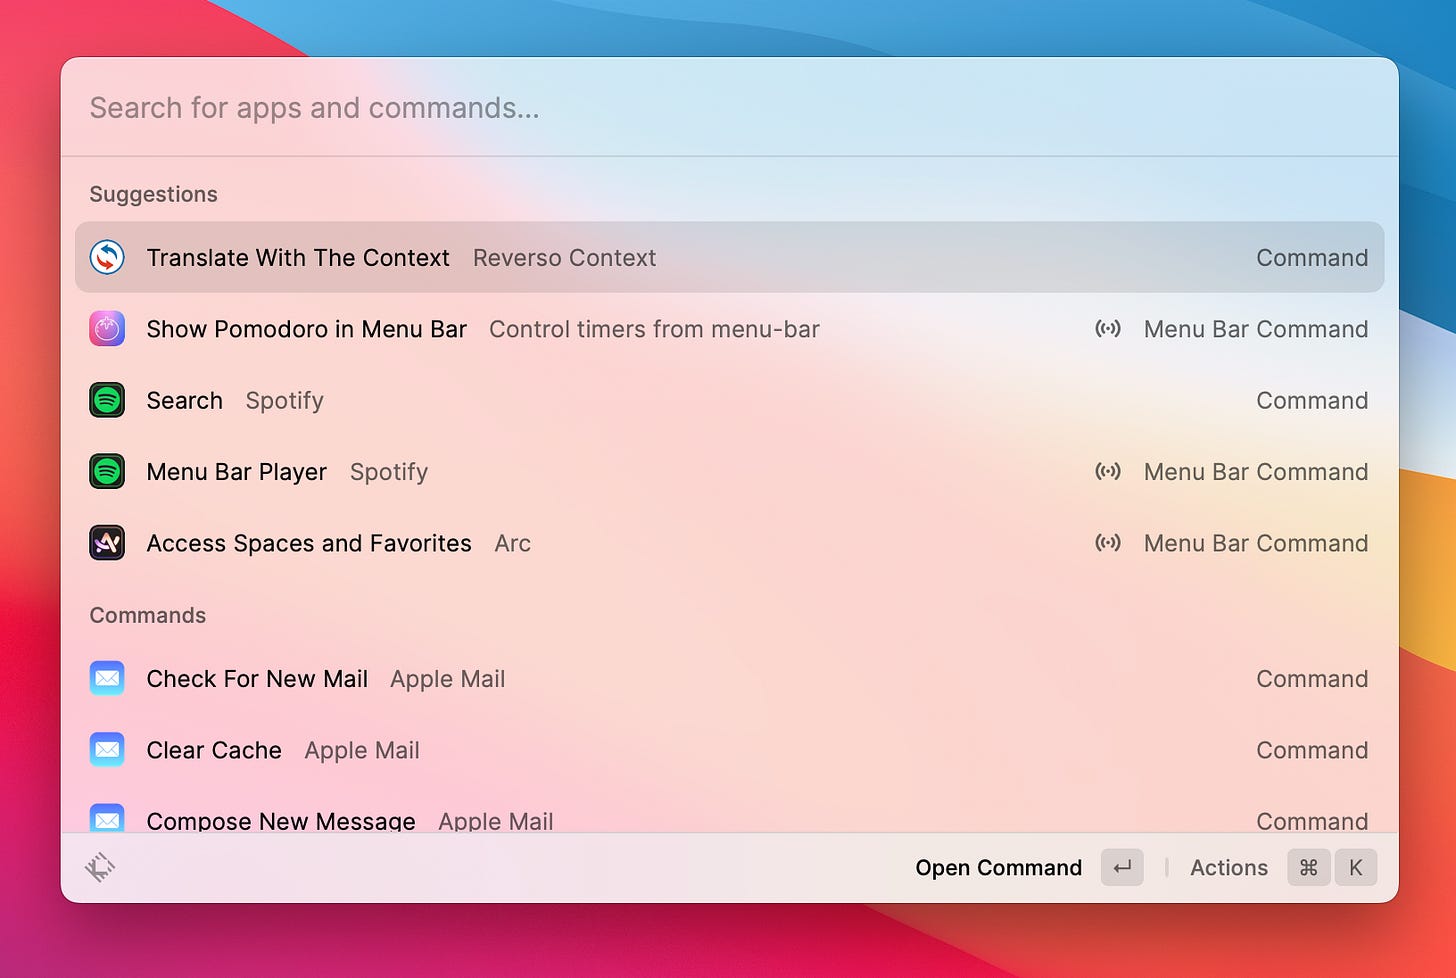Click Menu Bar Command label on Pomodoro row

(1256, 329)
